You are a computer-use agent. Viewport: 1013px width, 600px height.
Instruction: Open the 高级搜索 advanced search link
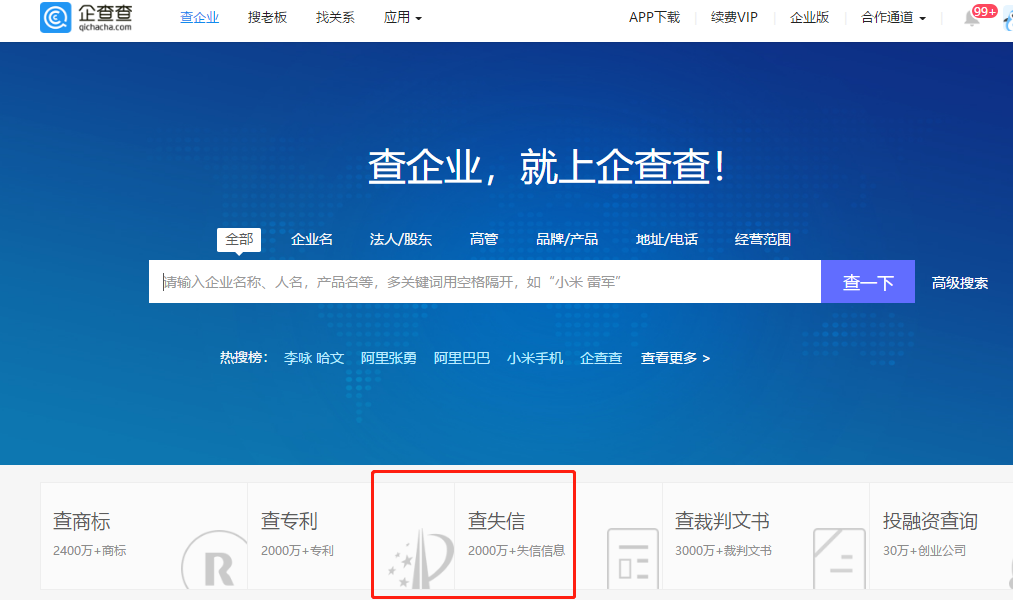point(959,283)
